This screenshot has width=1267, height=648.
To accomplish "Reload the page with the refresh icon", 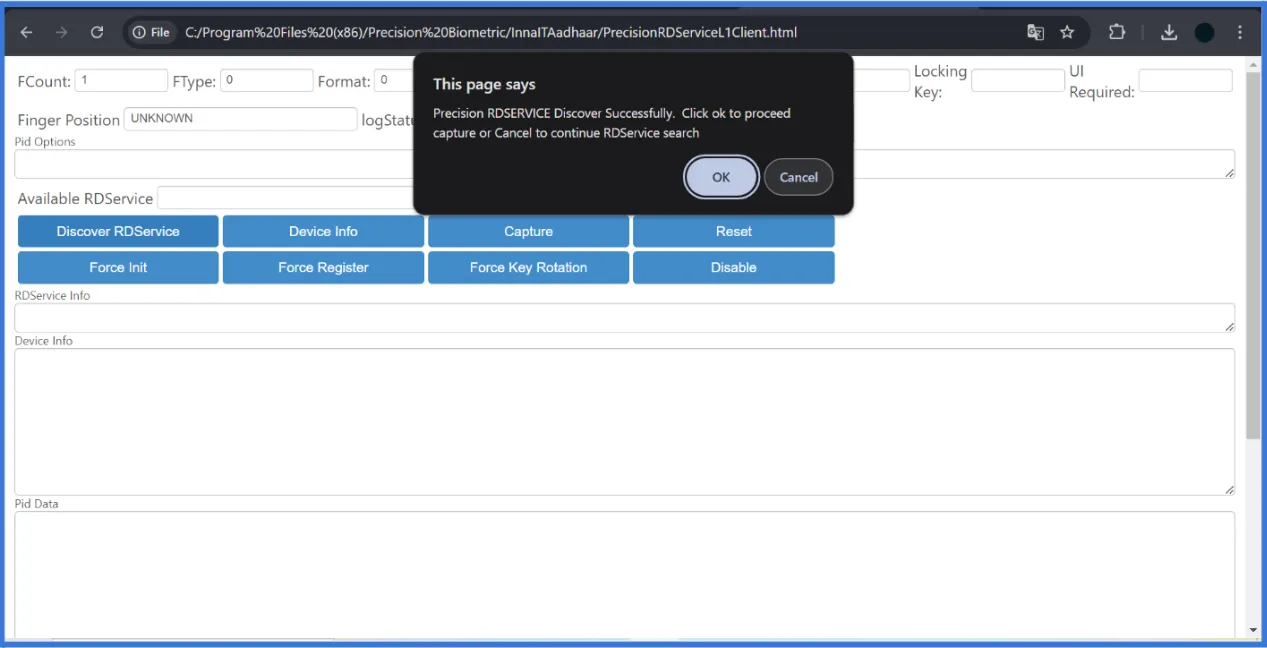I will pos(97,32).
